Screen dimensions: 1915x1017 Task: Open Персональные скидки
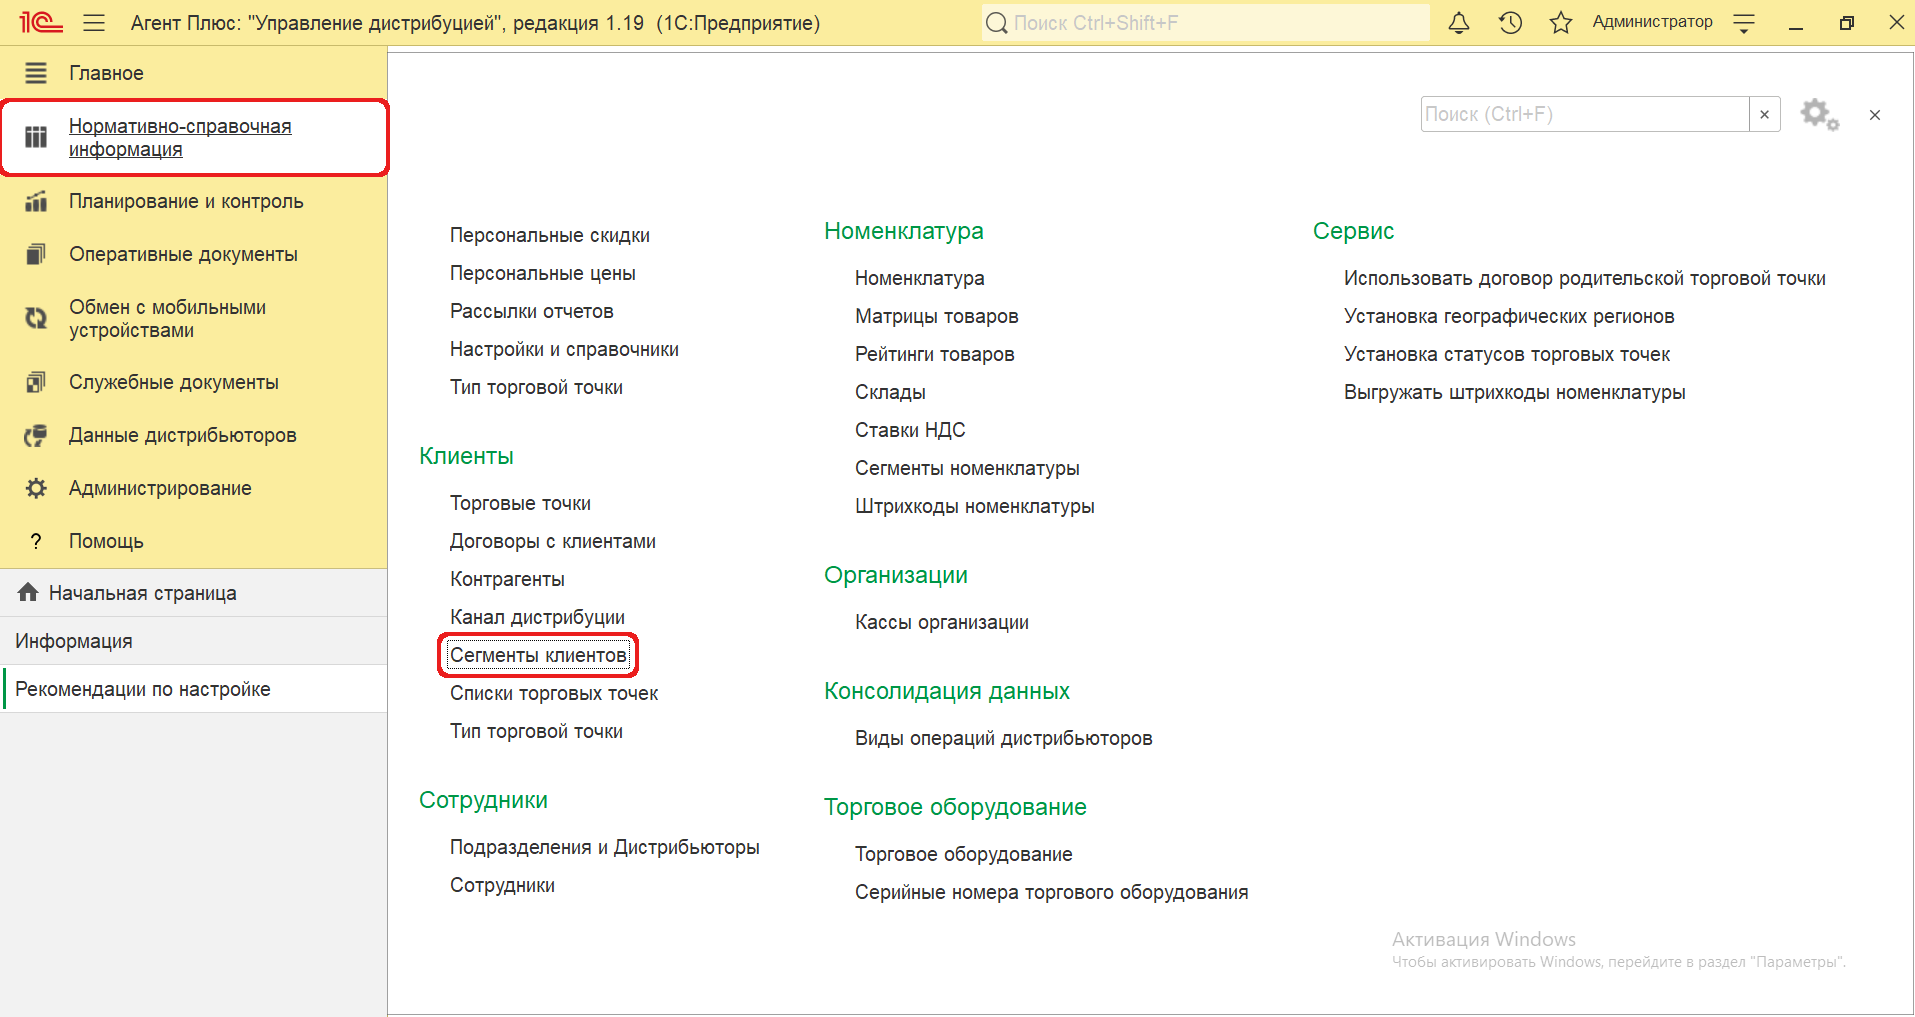tap(550, 235)
